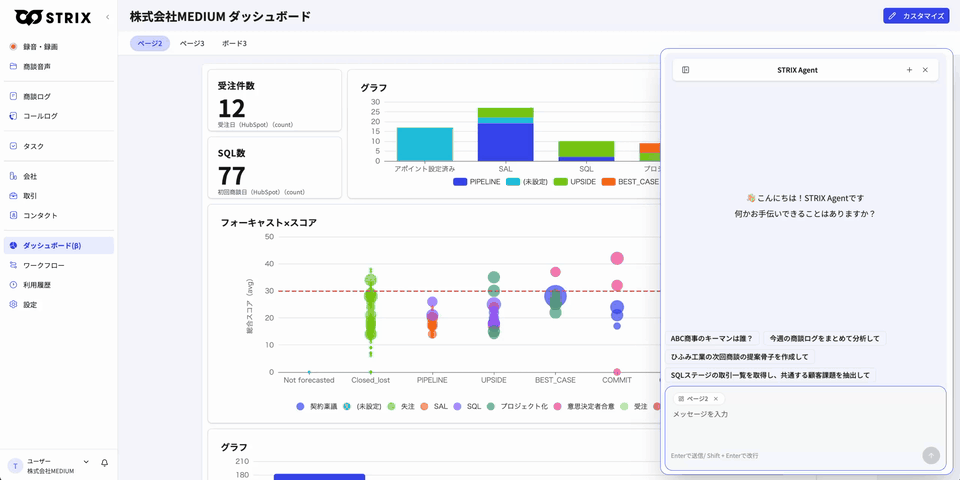Toggle the SAL series in the scatter legend
This screenshot has width=960, height=480.
point(433,406)
